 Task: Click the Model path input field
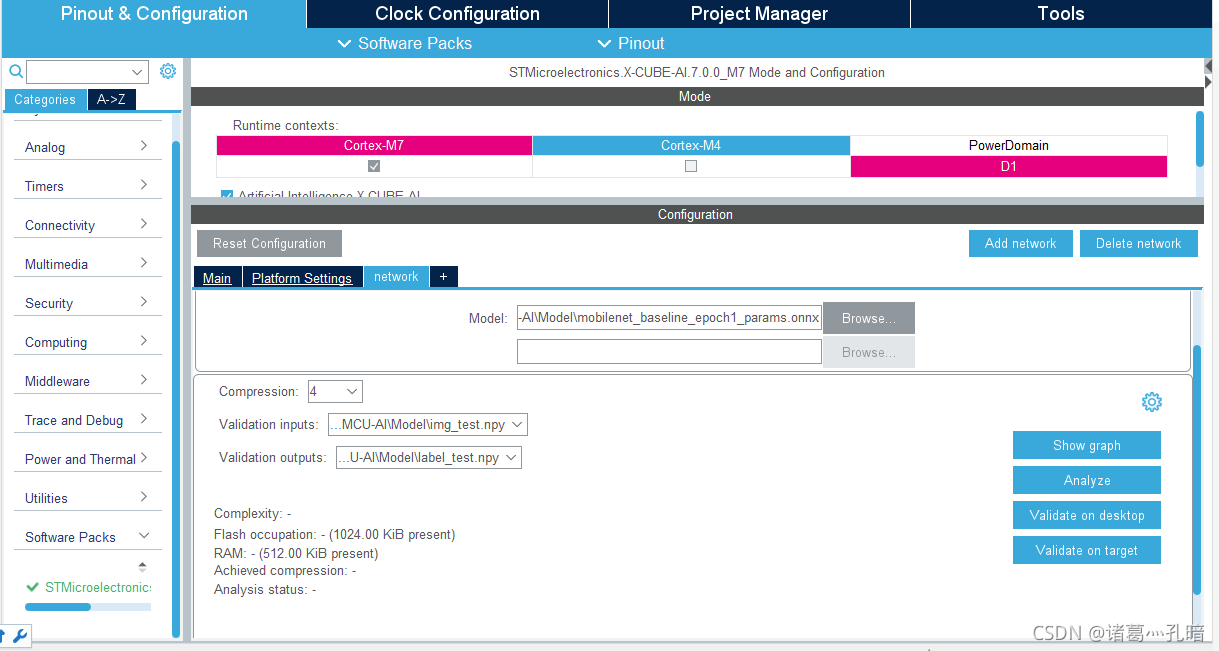pyautogui.click(x=668, y=317)
